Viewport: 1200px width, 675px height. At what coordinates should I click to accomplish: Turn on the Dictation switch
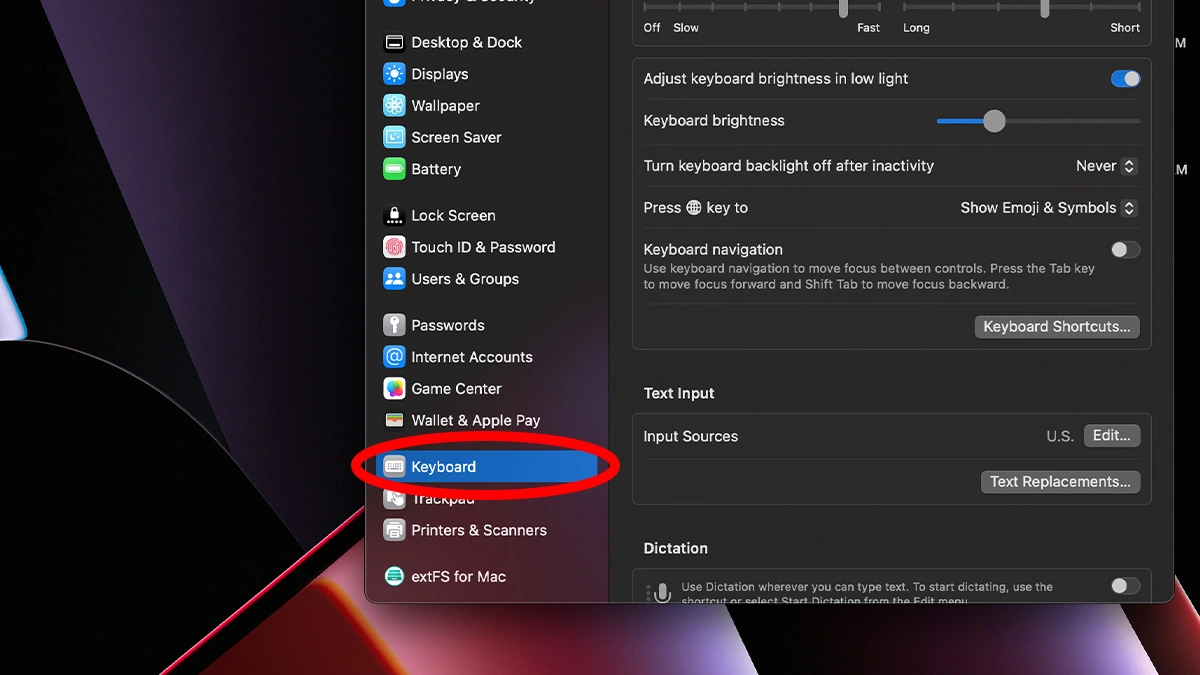[1125, 586]
